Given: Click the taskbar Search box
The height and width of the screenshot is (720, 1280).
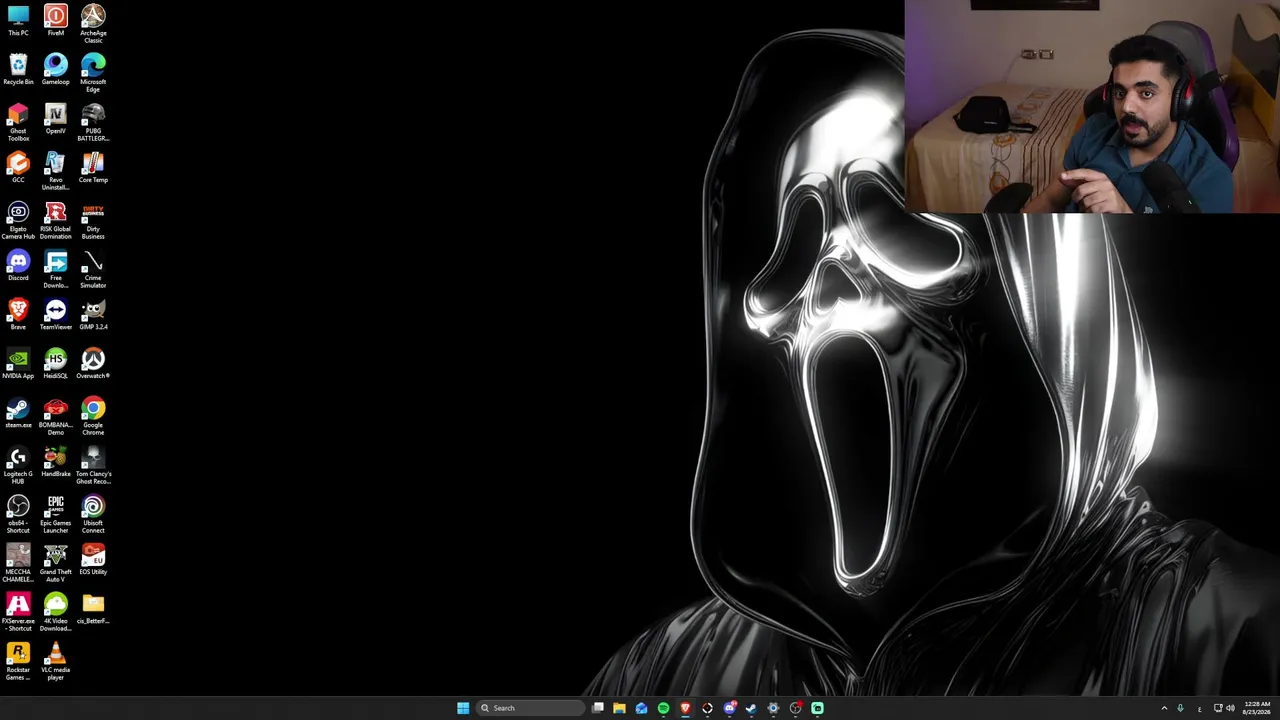Looking at the screenshot, I should [x=528, y=708].
